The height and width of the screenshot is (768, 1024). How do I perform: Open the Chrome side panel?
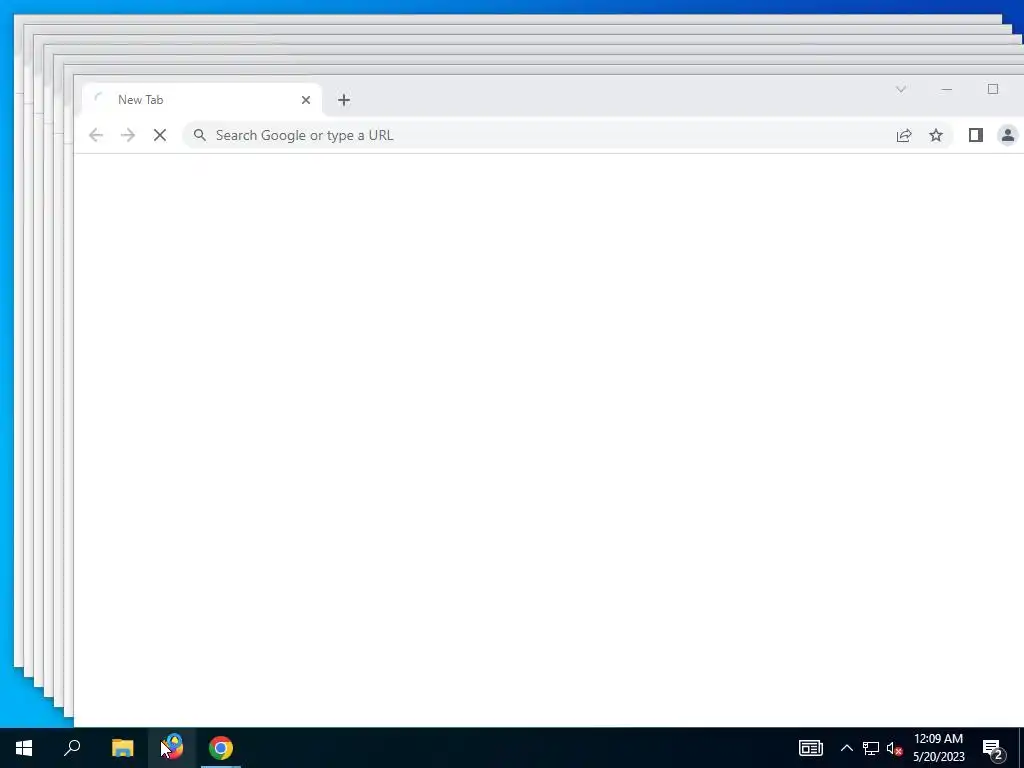click(x=976, y=135)
